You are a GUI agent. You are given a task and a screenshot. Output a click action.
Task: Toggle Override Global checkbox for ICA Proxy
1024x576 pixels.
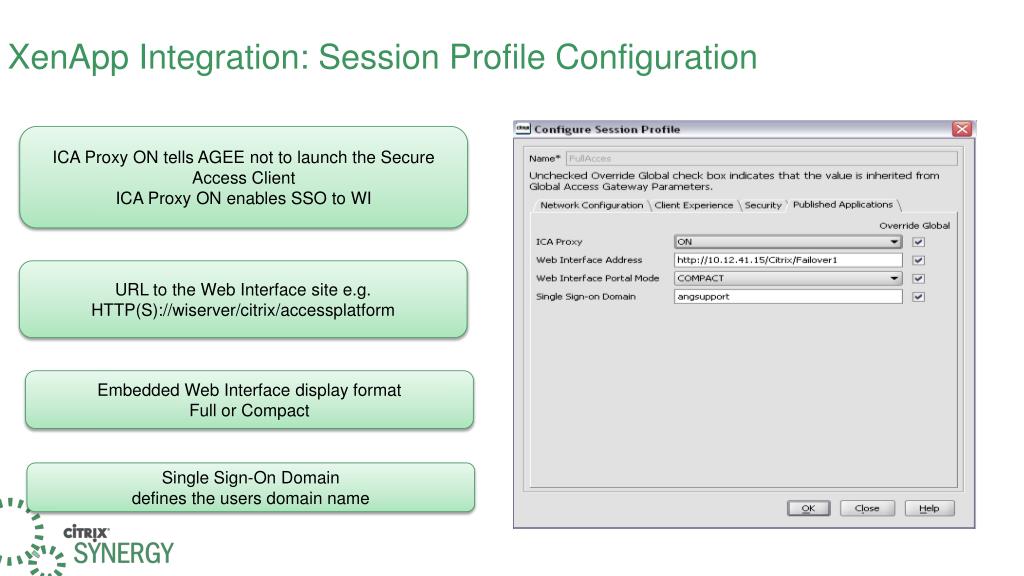coord(919,242)
